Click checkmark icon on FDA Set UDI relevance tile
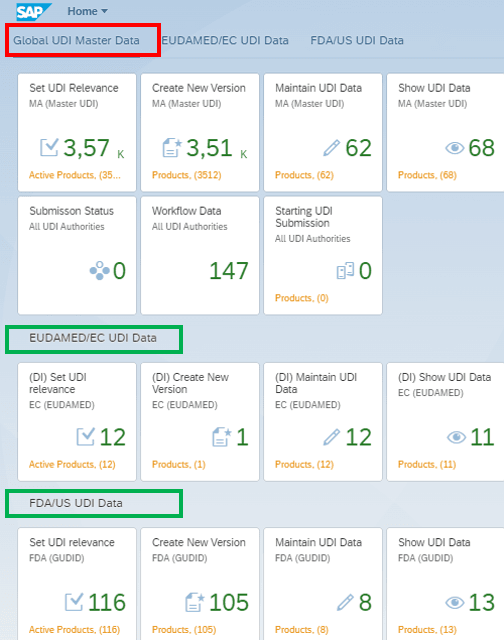 (x=74, y=602)
